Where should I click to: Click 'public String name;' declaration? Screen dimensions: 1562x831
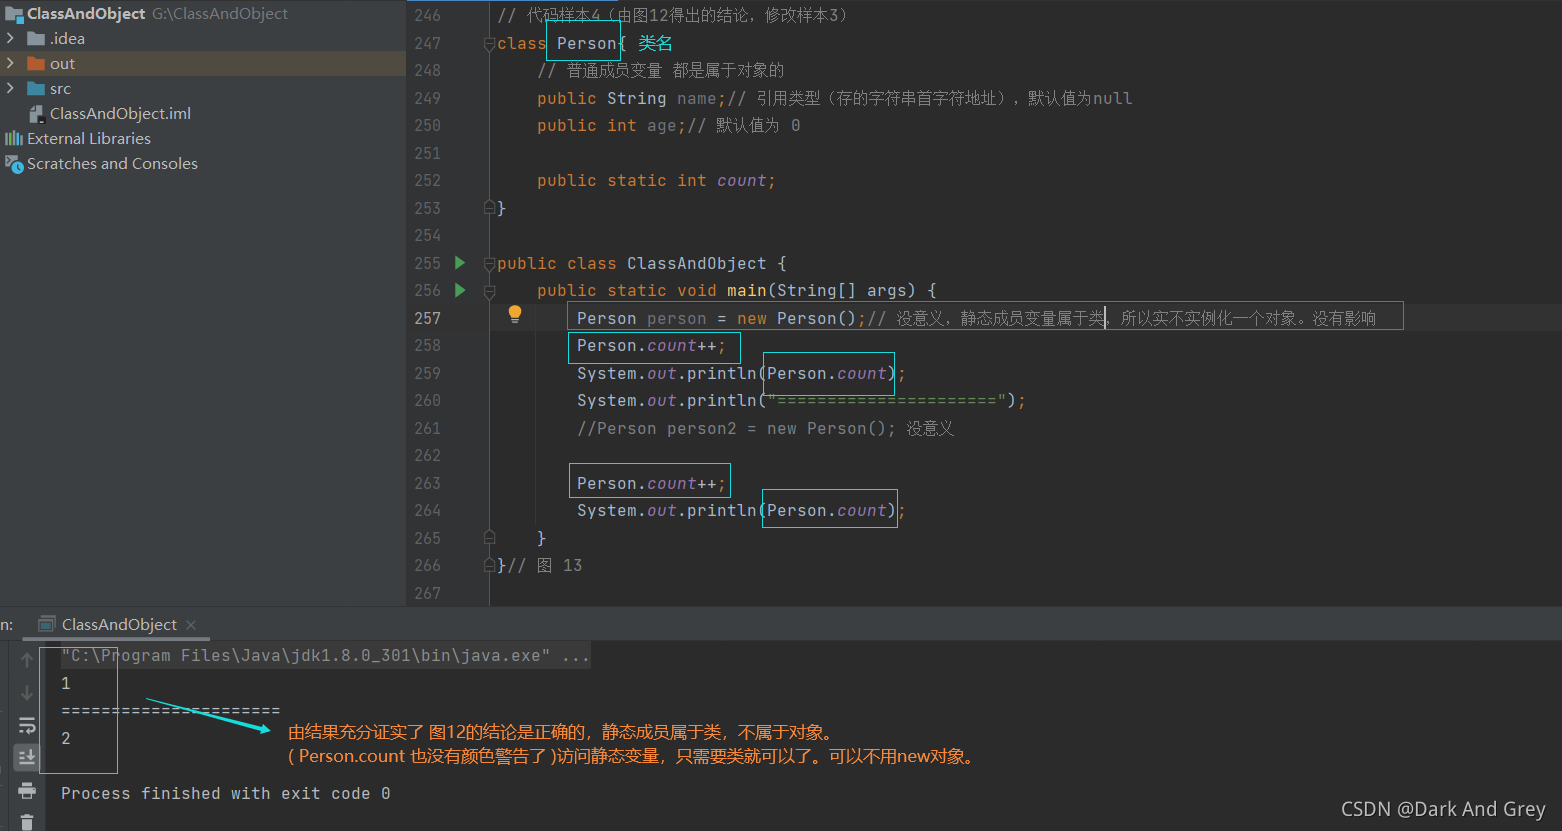(632, 98)
